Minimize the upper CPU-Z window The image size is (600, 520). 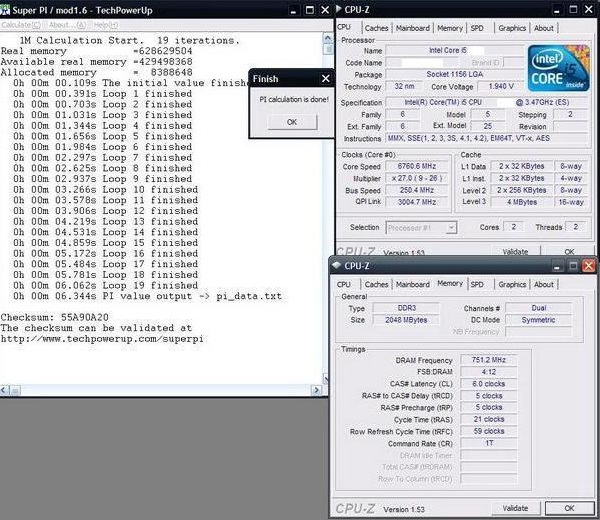pyautogui.click(x=557, y=10)
